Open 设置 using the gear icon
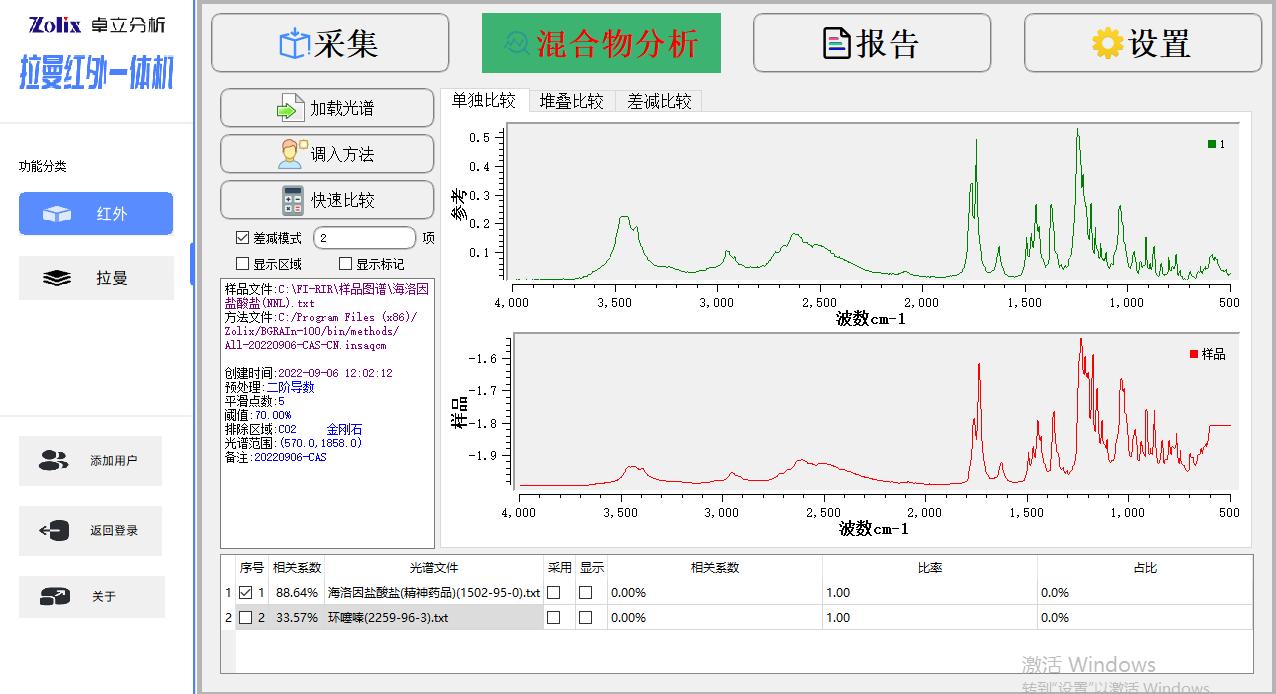This screenshot has width=1276, height=694. 1107,43
